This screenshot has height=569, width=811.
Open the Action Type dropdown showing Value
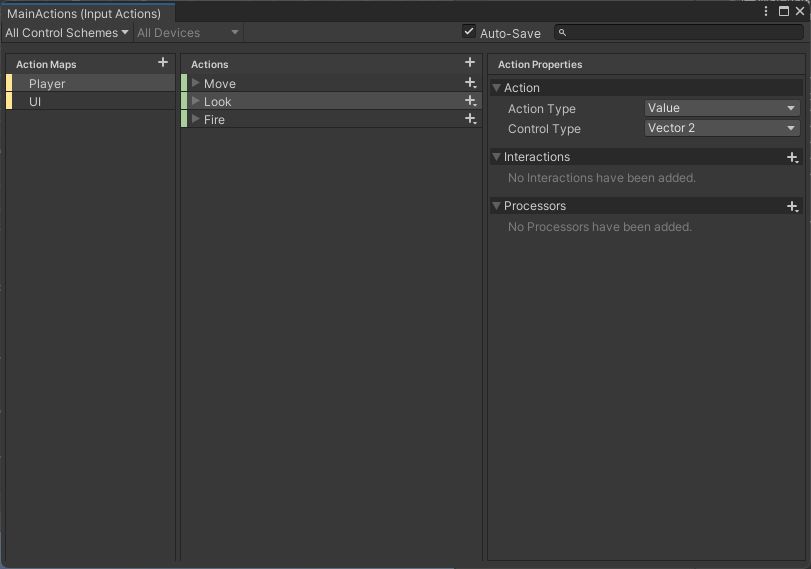(x=722, y=108)
